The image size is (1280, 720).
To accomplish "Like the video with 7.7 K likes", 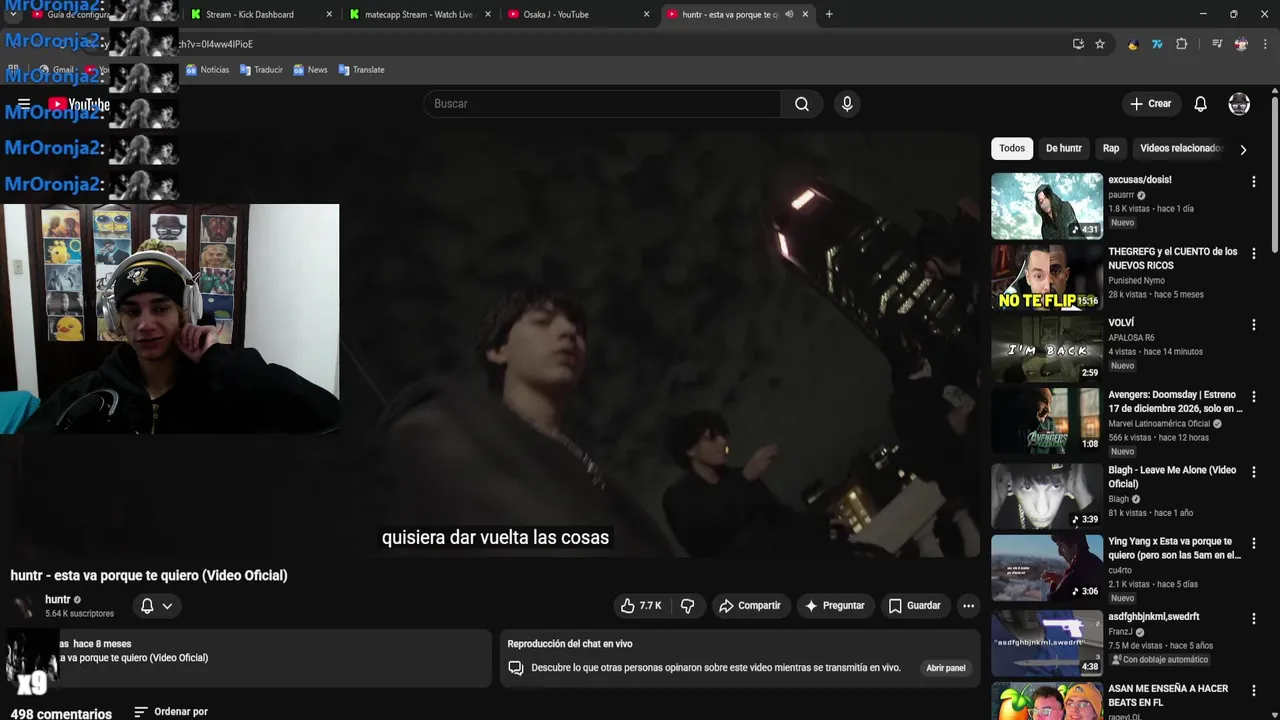I will (x=641, y=605).
